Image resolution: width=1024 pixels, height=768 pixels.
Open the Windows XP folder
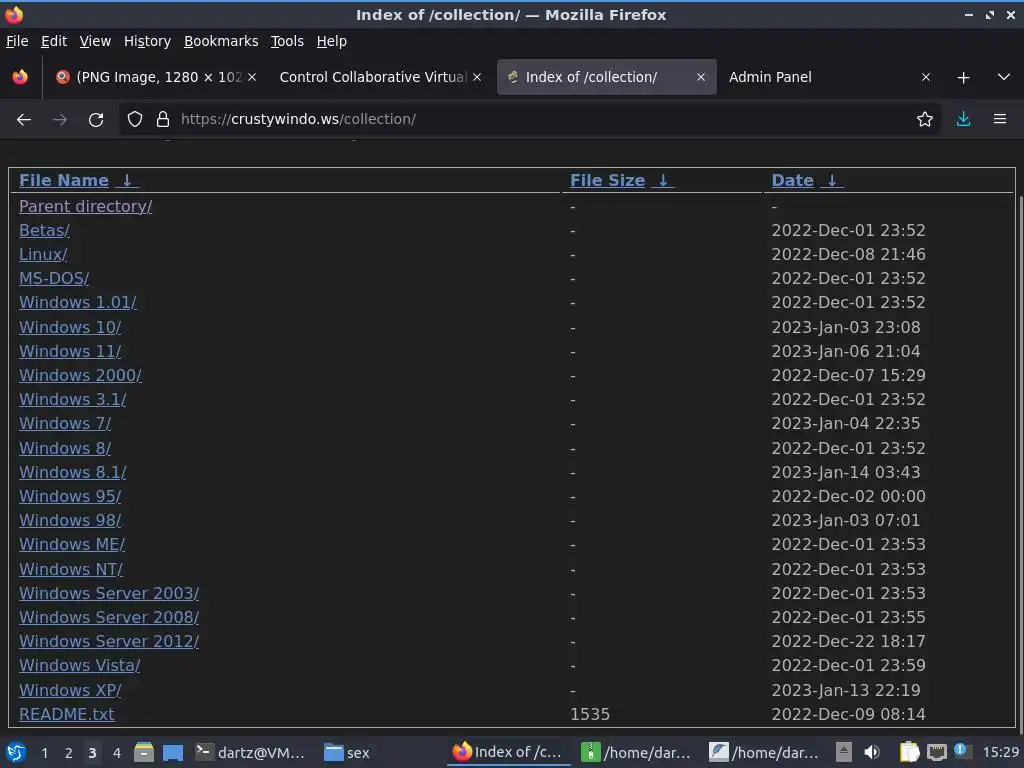click(70, 690)
